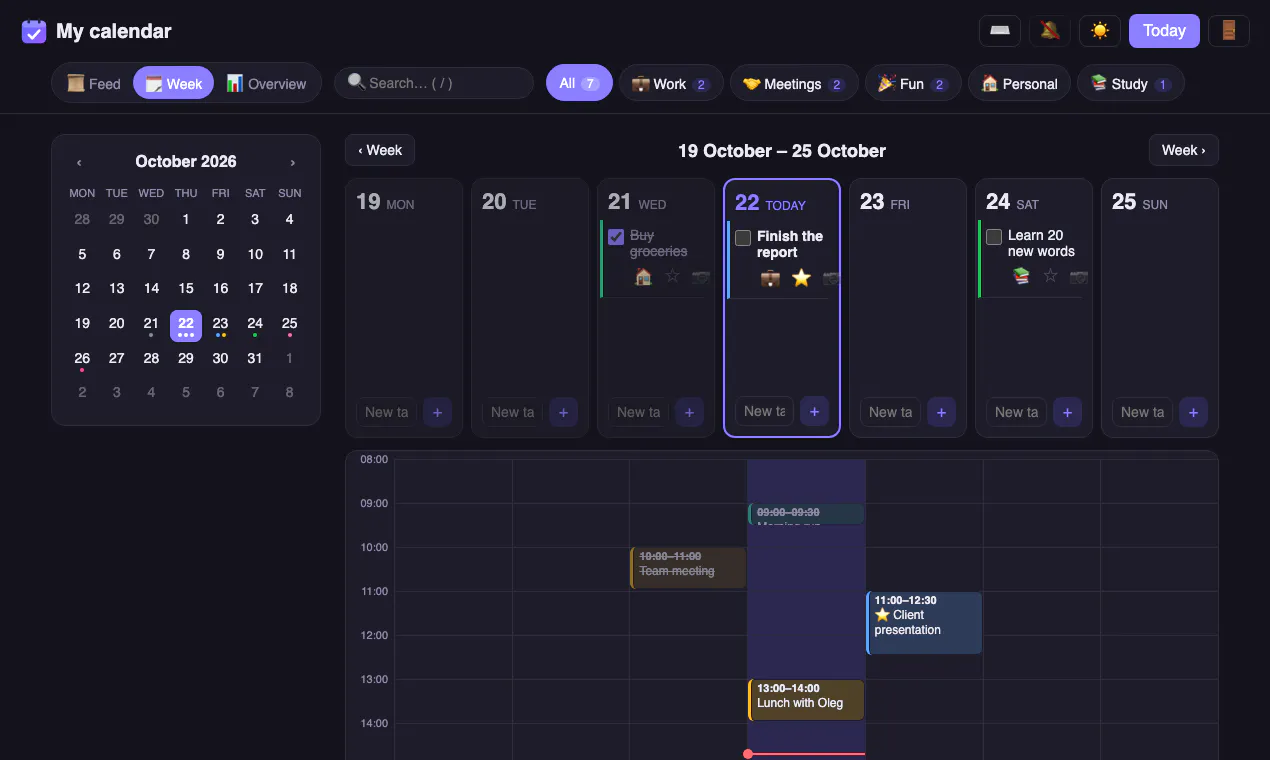1270x760 pixels.
Task: Navigate to the previous week
Action: click(380, 150)
